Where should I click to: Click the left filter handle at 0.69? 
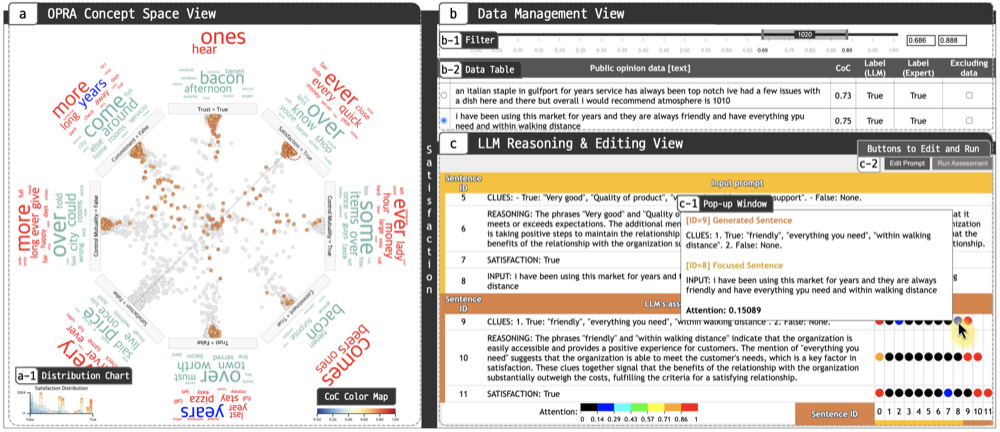coord(761,35)
